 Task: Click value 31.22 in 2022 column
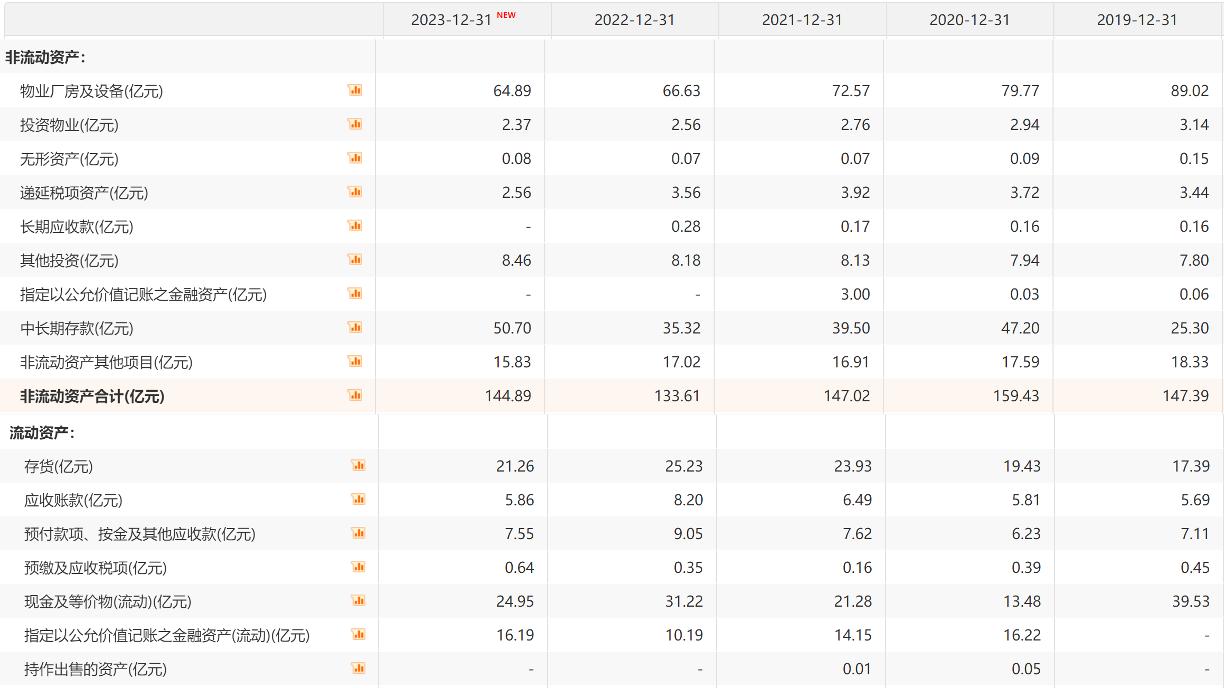point(684,602)
